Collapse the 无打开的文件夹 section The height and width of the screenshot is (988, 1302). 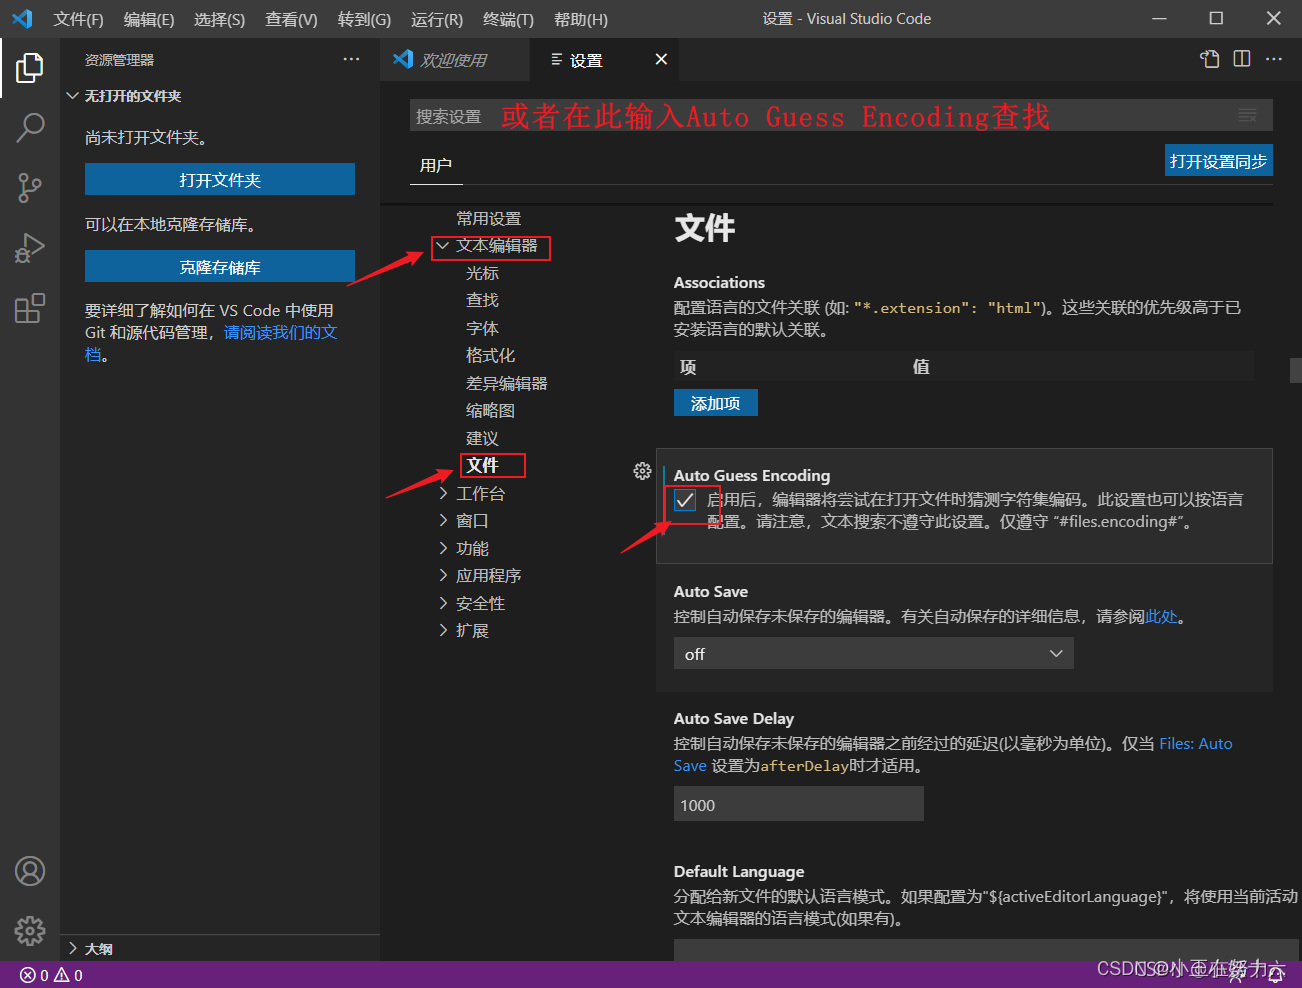(72, 96)
